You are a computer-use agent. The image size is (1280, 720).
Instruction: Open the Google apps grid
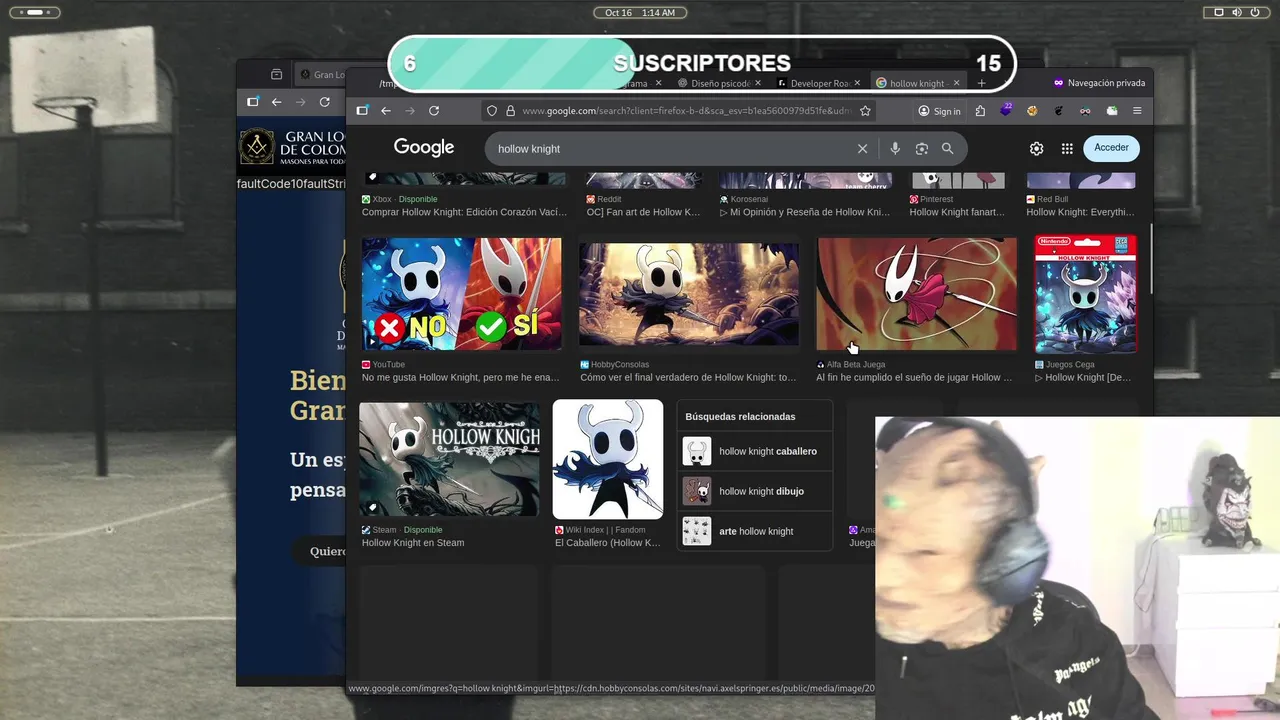1067,149
